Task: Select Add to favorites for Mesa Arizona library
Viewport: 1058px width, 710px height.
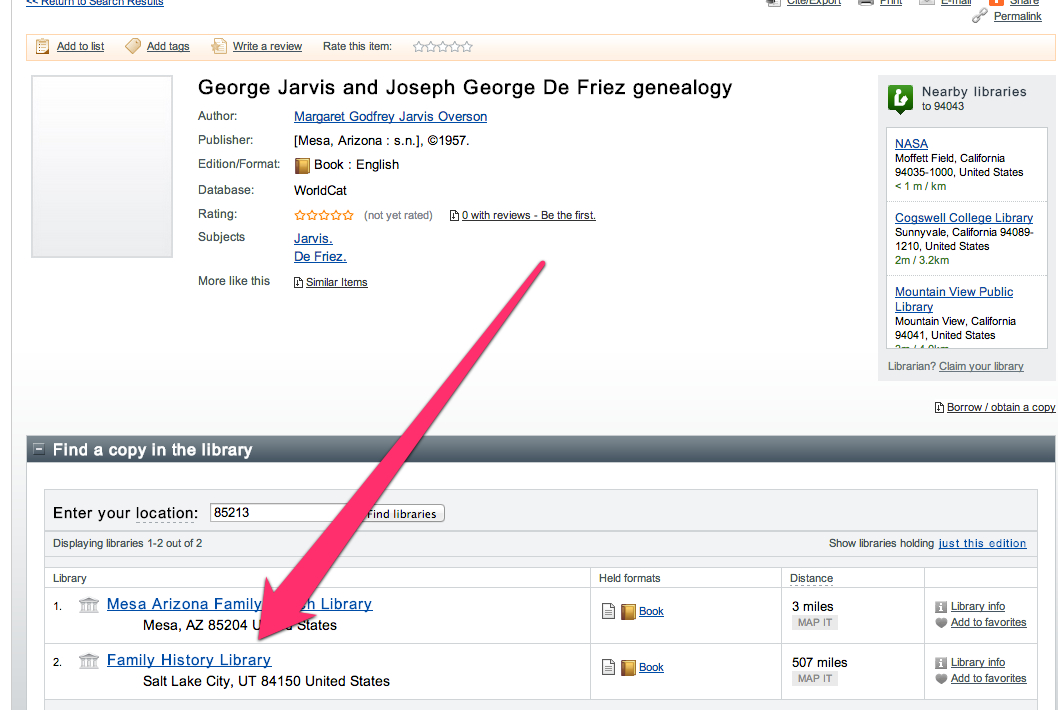Action: click(988, 622)
